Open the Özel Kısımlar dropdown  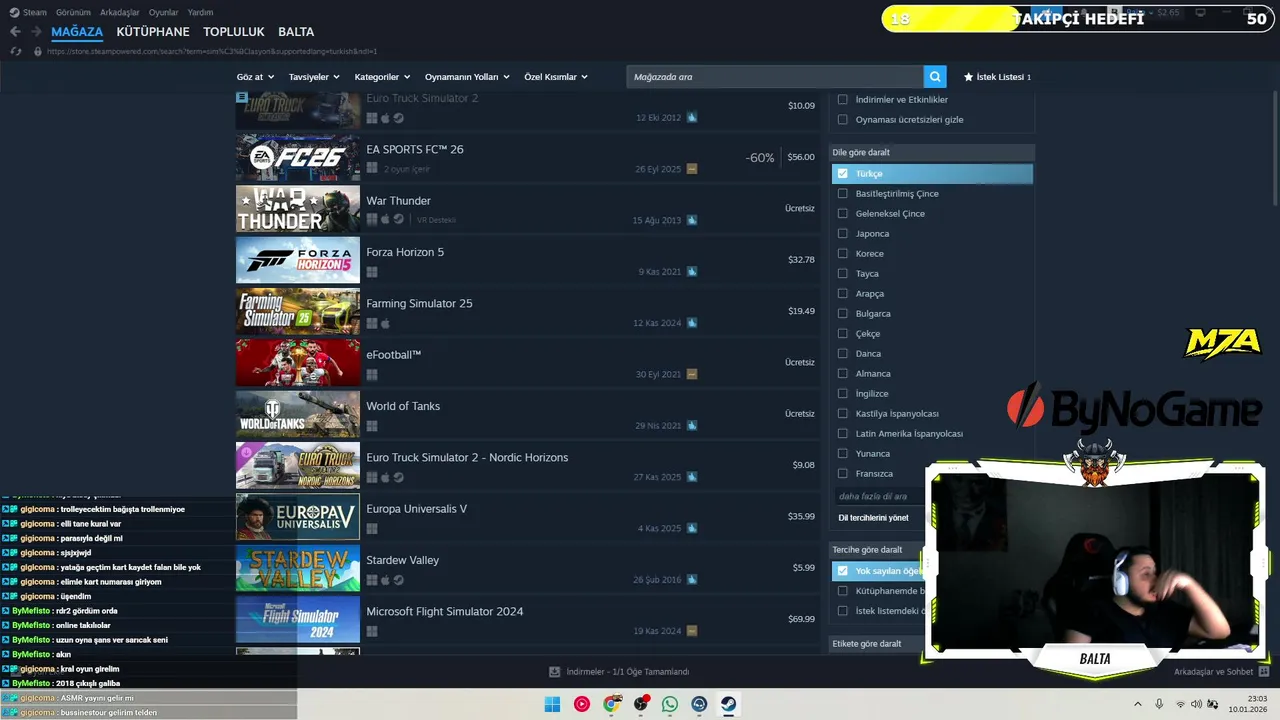[x=556, y=77]
